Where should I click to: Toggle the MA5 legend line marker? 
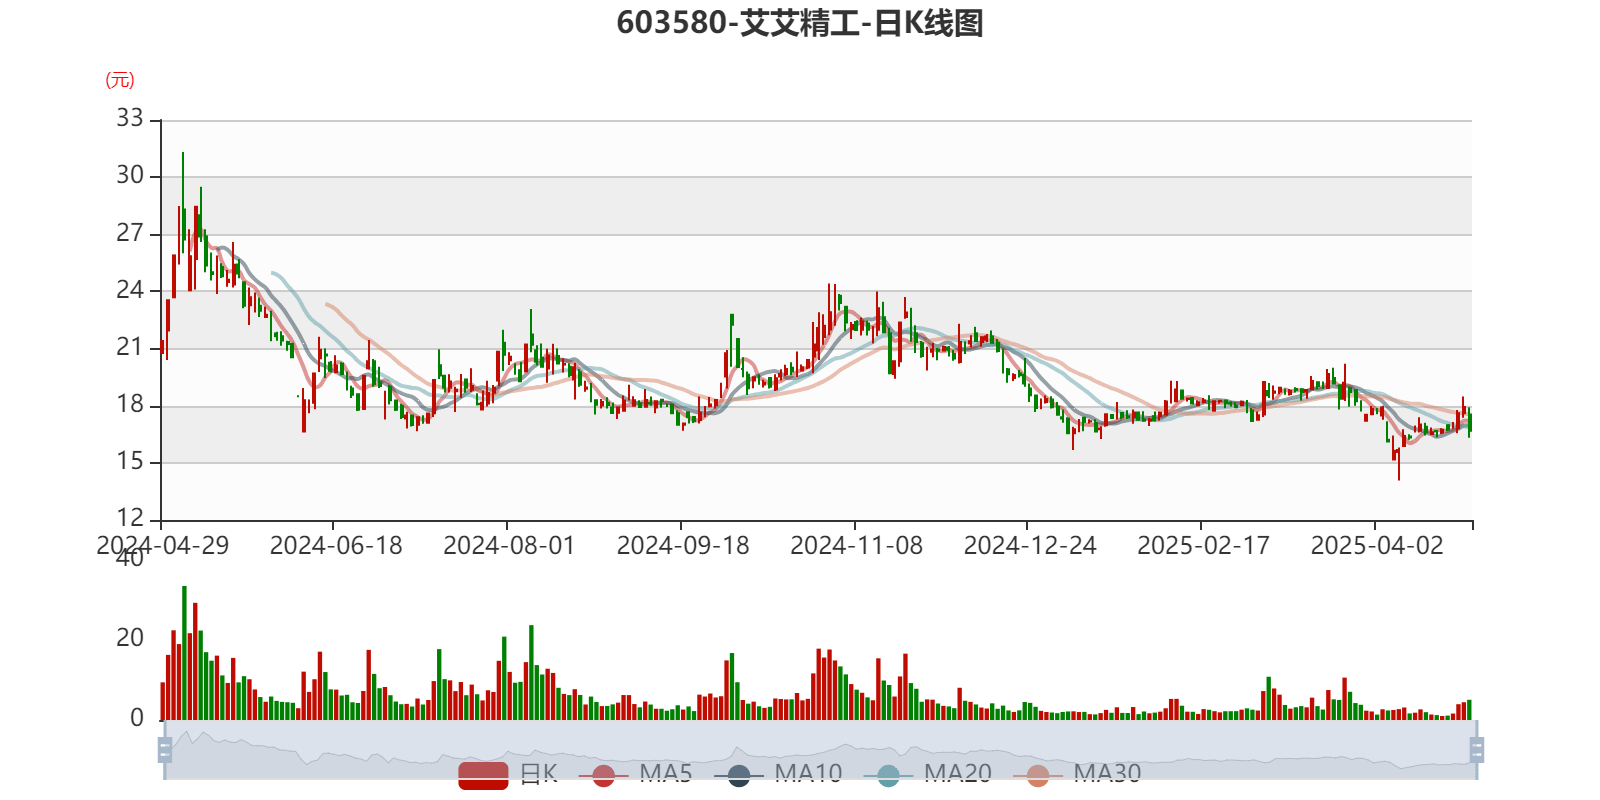click(x=603, y=775)
